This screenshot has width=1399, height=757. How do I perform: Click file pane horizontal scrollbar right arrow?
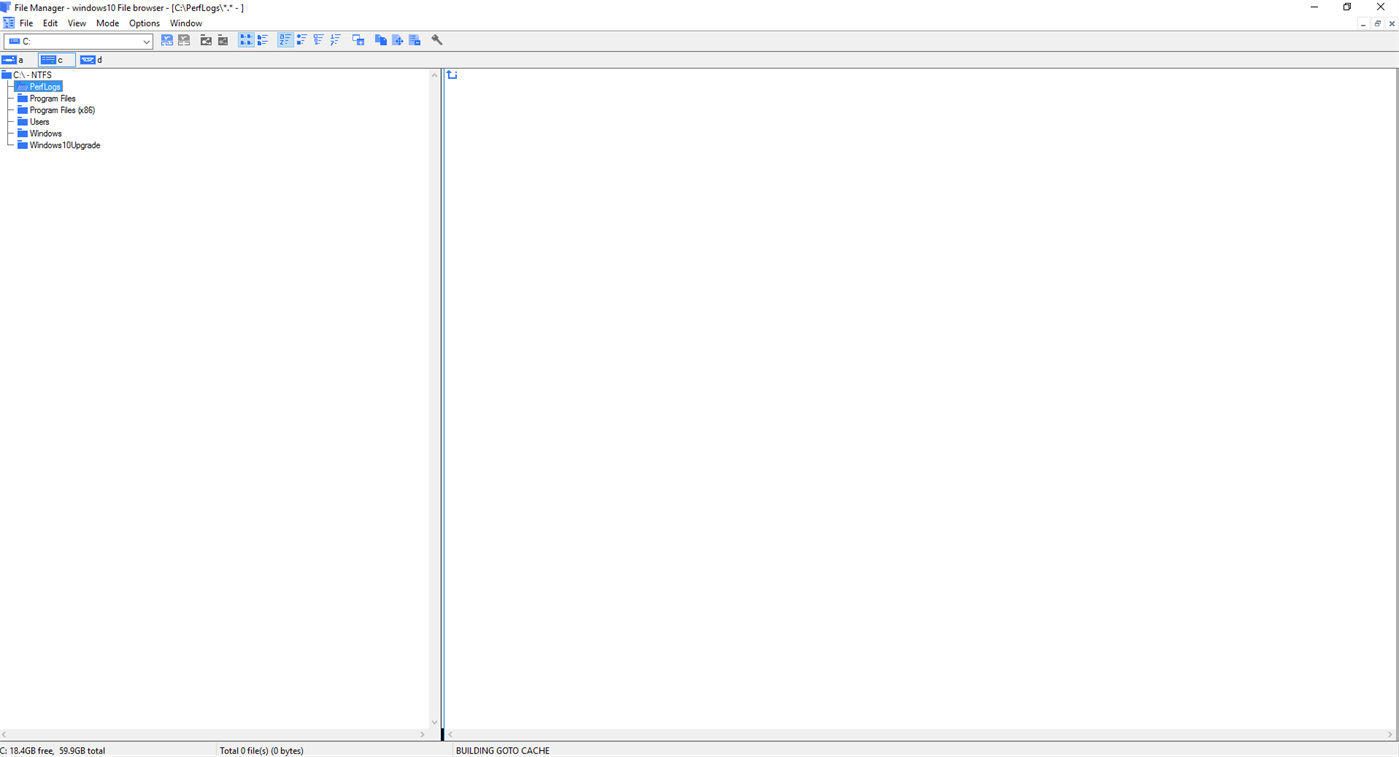pyautogui.click(x=1390, y=735)
